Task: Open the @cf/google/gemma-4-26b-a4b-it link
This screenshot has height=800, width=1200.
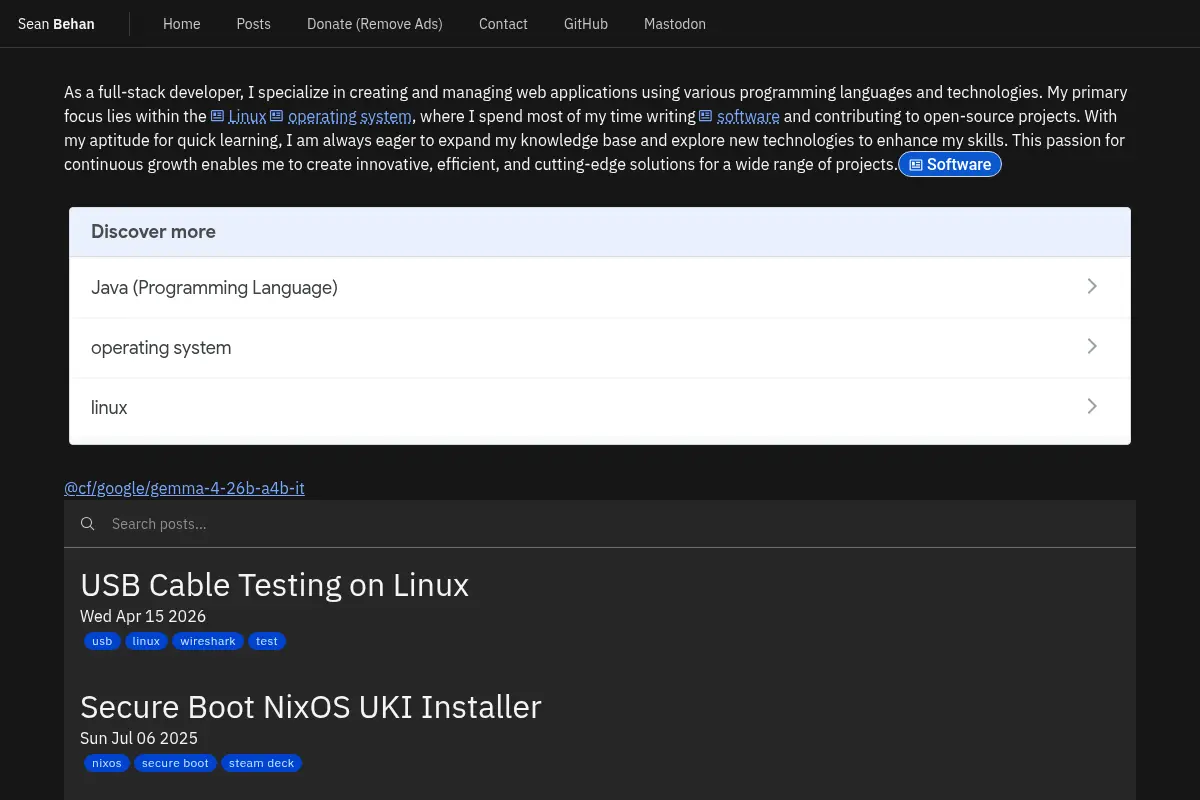Action: coord(184,488)
